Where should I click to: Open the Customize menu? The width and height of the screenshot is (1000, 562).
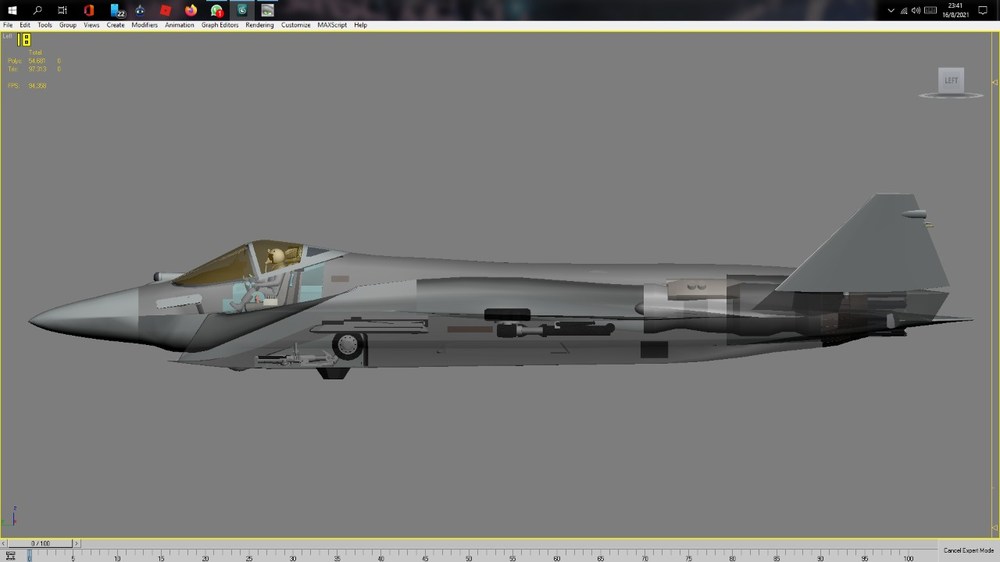point(295,25)
